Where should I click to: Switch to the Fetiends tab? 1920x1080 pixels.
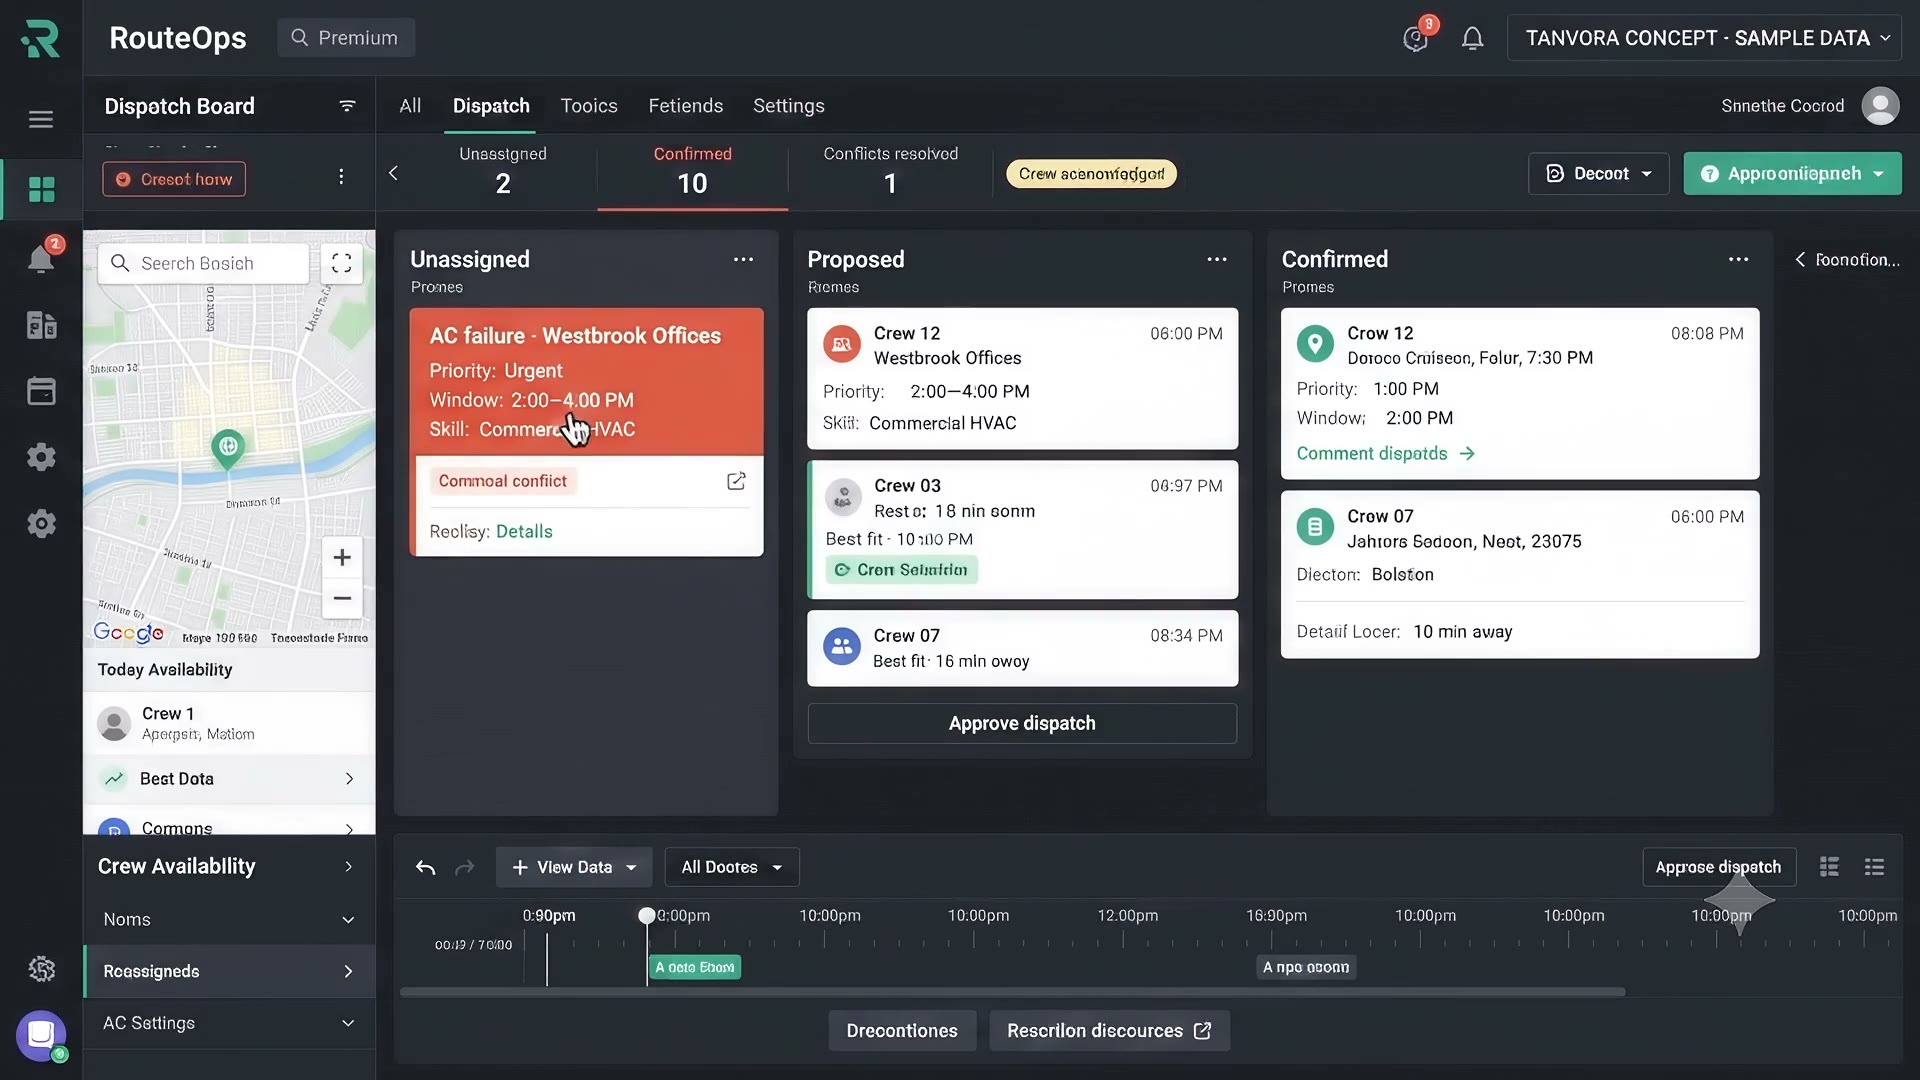pos(685,106)
